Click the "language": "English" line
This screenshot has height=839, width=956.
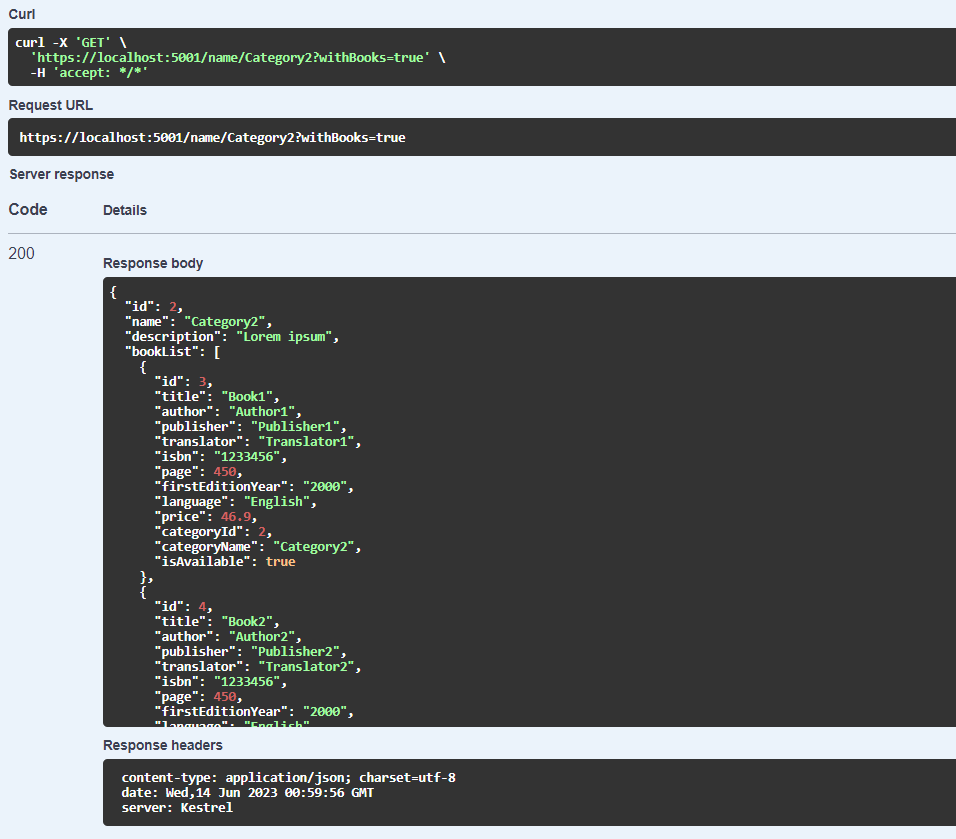click(x=235, y=502)
